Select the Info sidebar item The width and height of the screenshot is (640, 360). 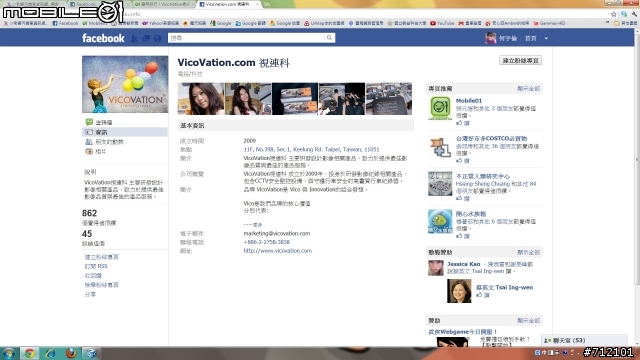pos(125,132)
